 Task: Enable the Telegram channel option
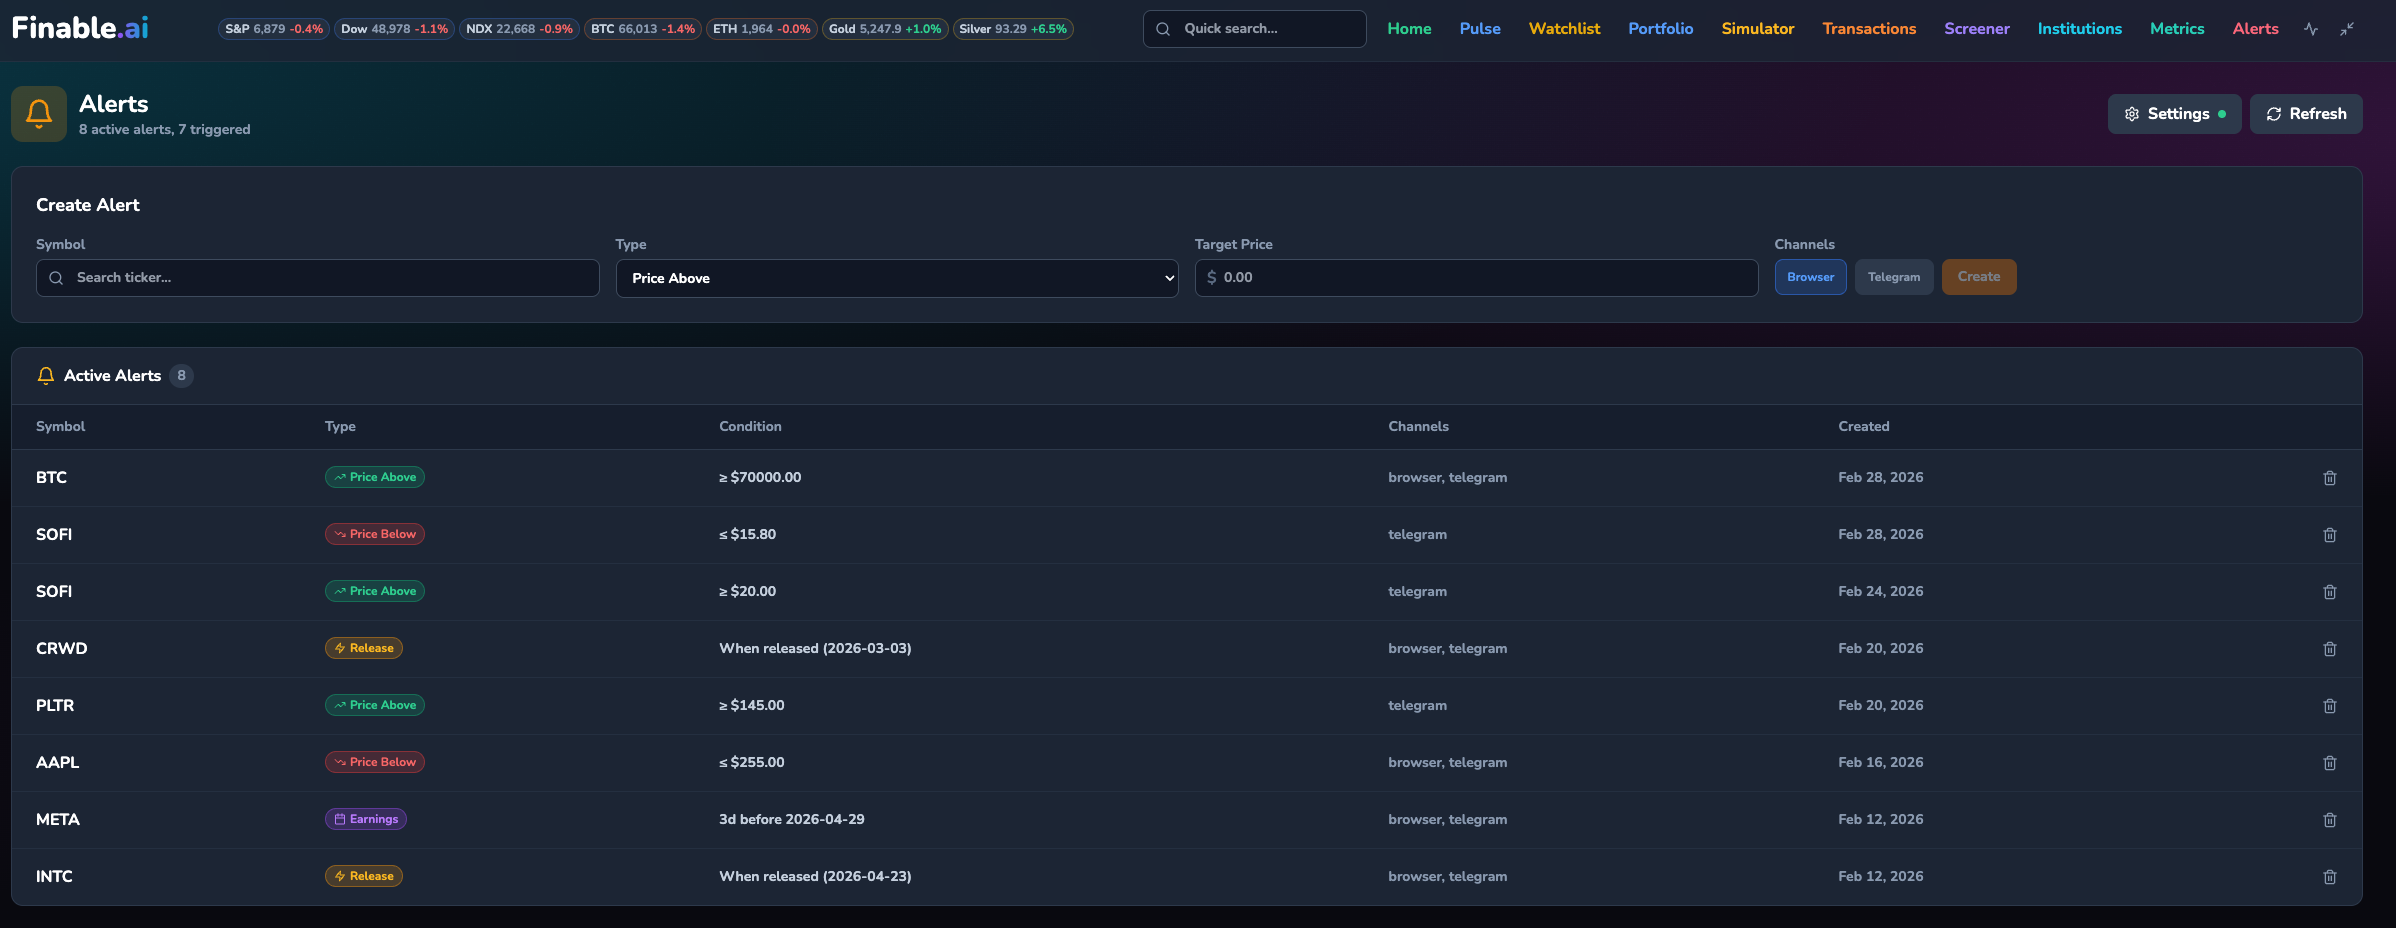(x=1893, y=277)
